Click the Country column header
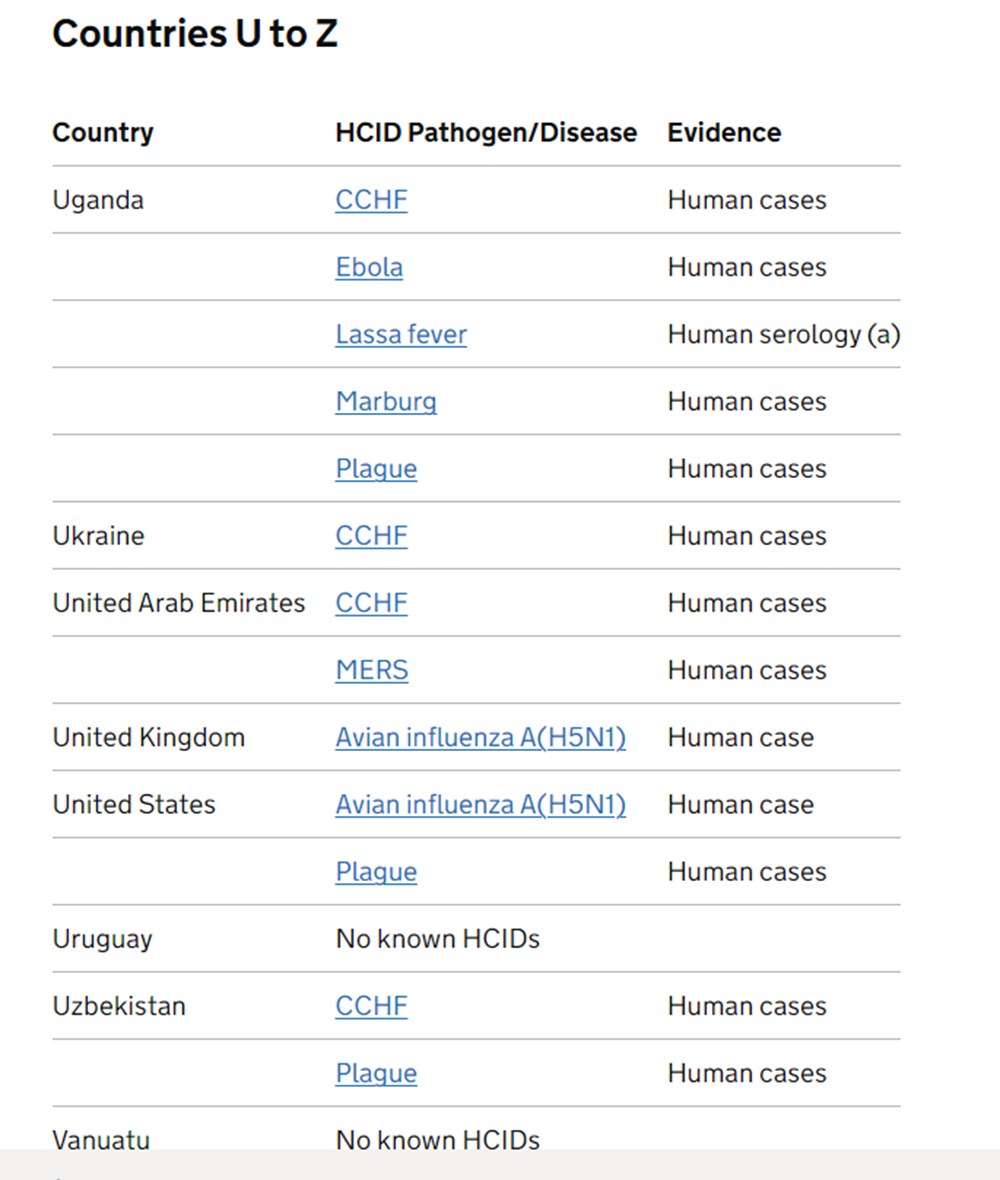 pos(103,132)
